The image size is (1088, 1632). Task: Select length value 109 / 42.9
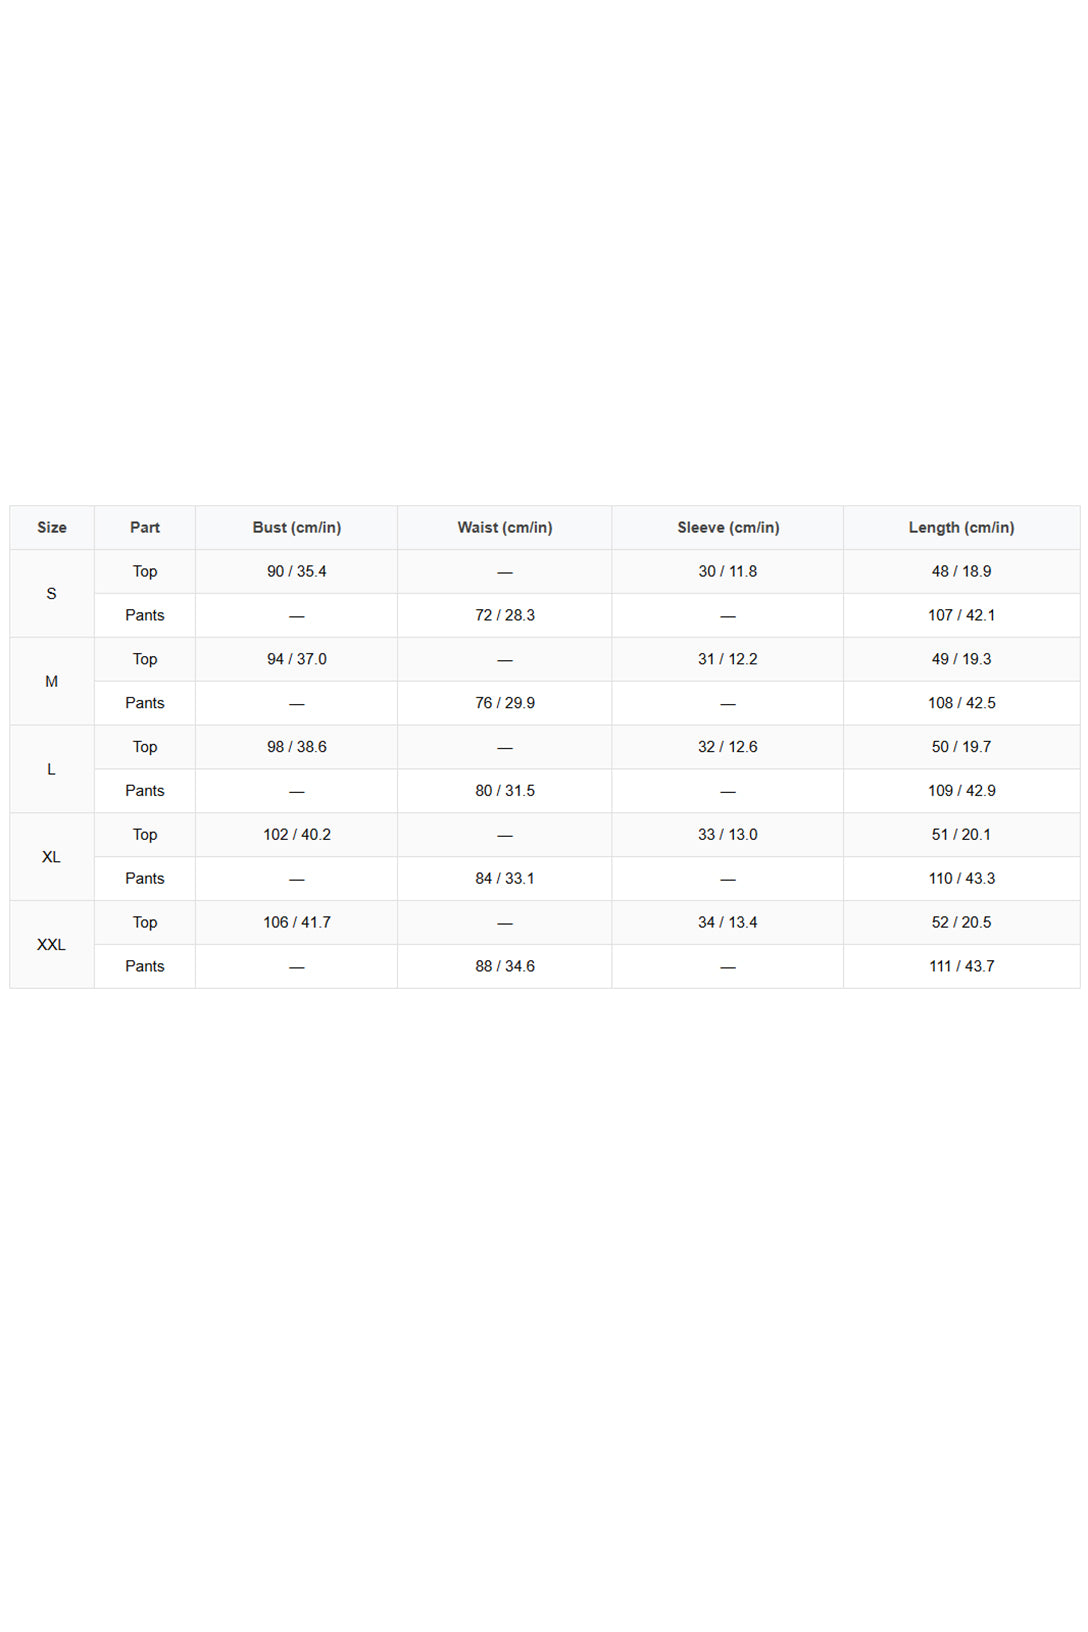click(962, 791)
